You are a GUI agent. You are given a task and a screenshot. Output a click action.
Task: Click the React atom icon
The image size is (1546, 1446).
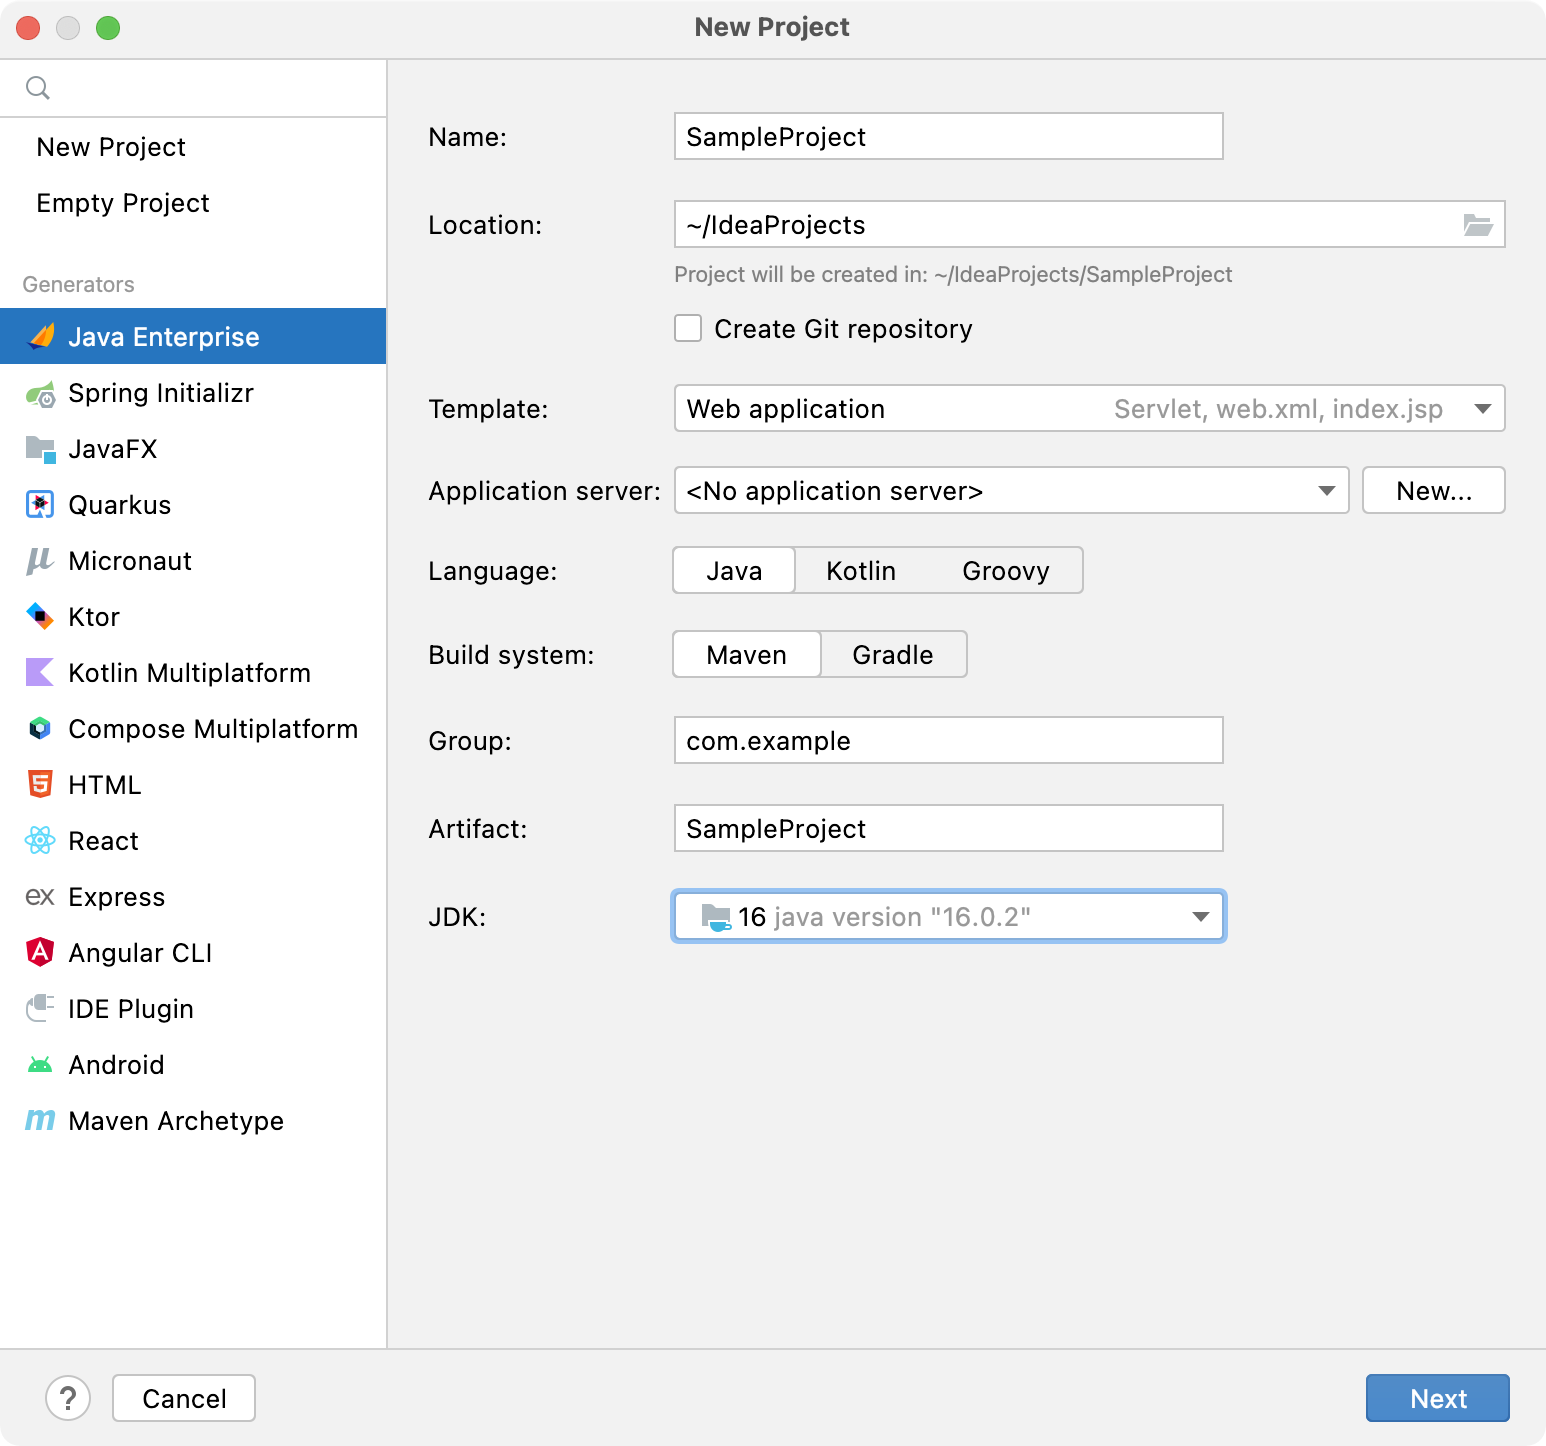(x=40, y=840)
